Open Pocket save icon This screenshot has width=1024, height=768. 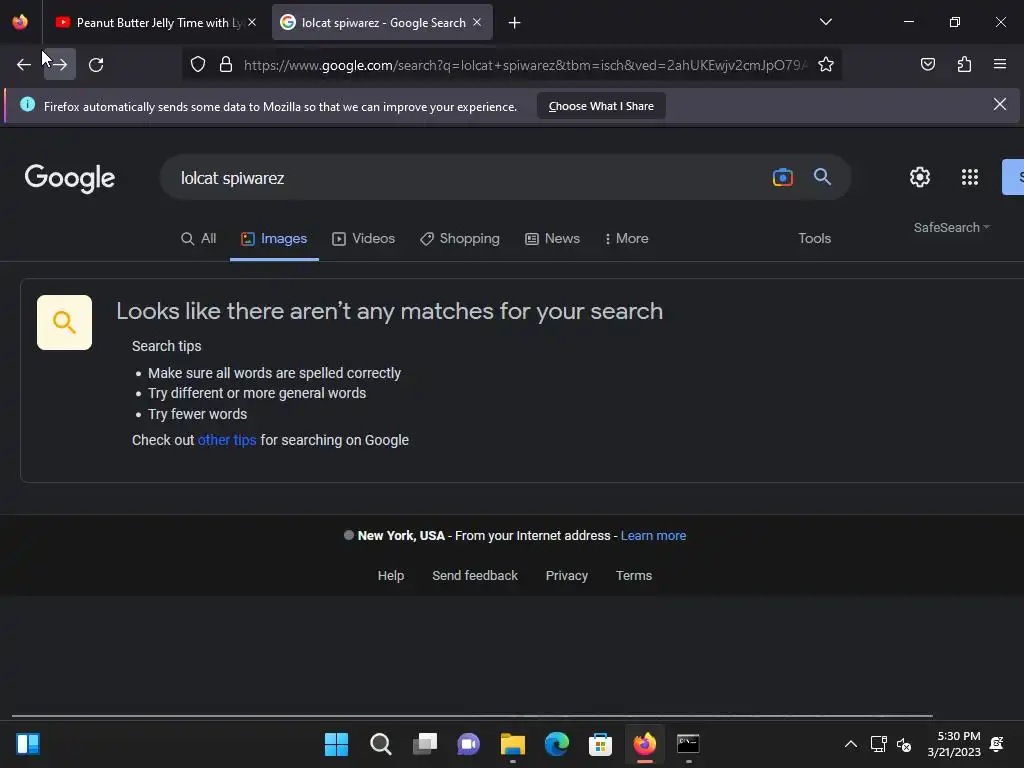pyautogui.click(x=927, y=65)
